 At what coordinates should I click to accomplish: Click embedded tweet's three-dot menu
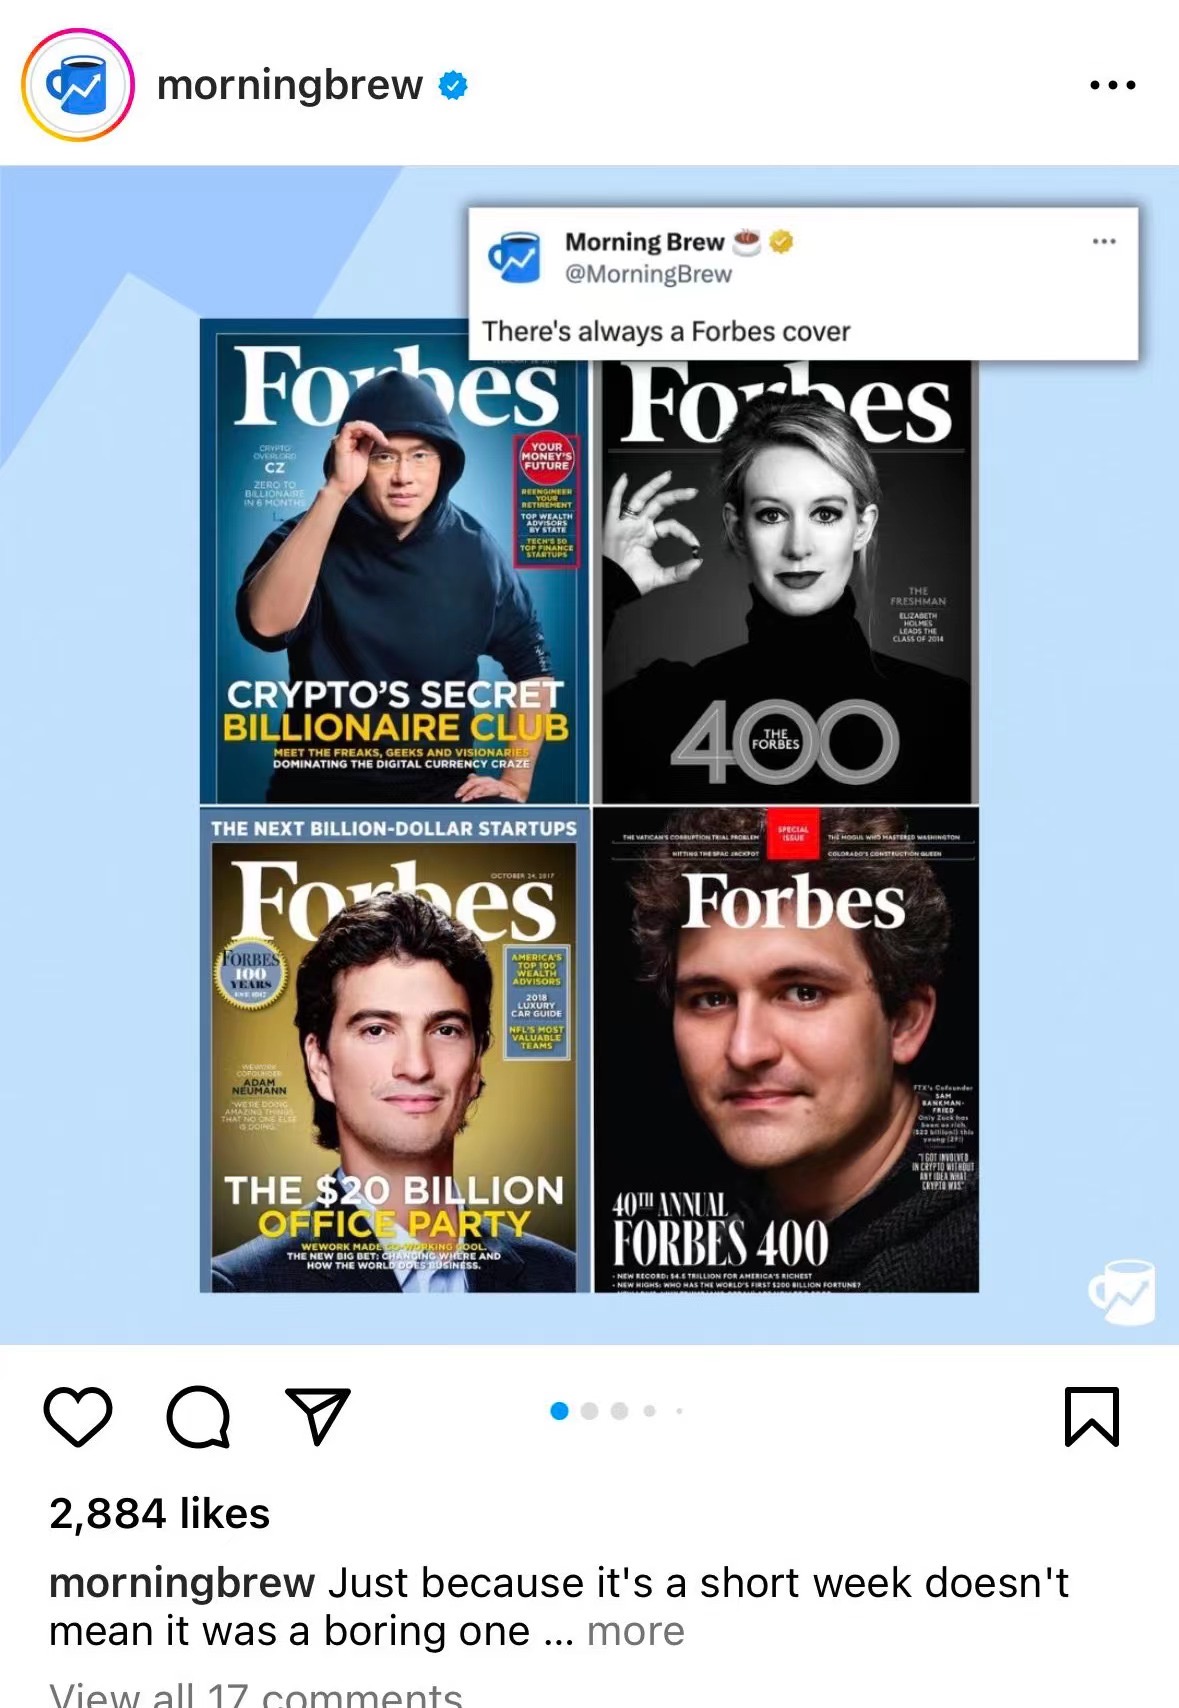1104,241
